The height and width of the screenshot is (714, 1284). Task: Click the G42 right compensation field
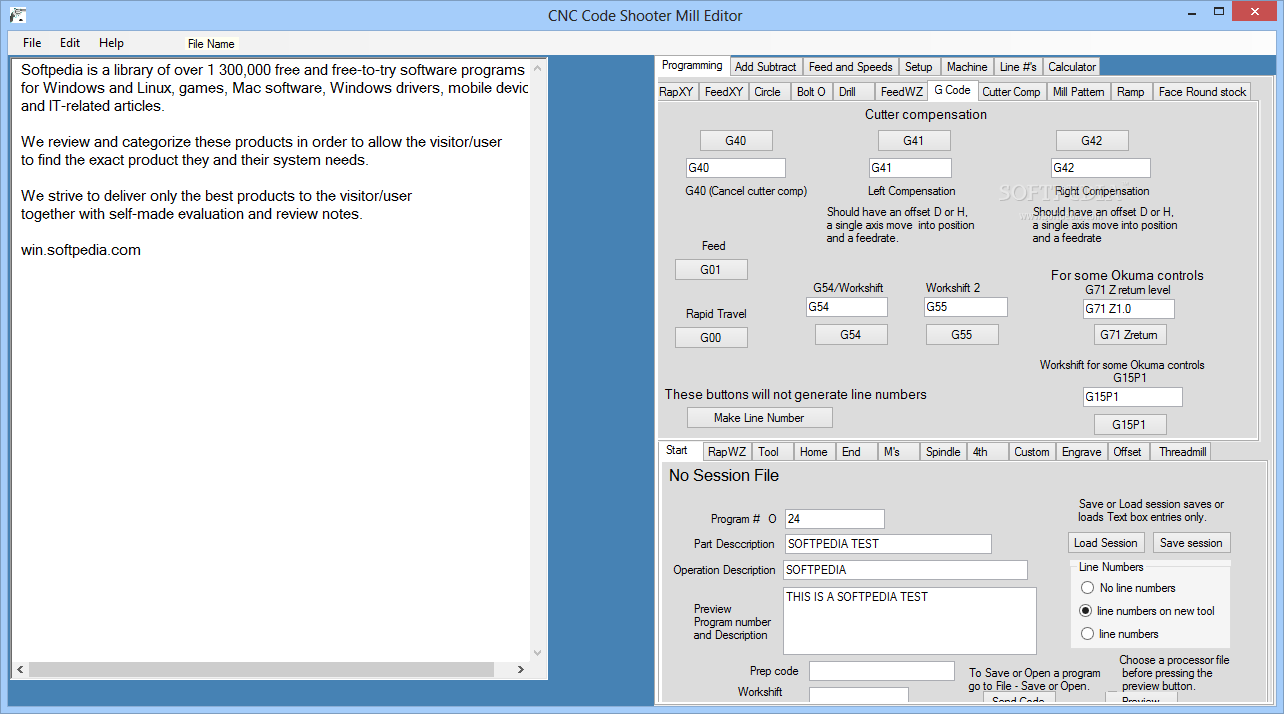1101,168
